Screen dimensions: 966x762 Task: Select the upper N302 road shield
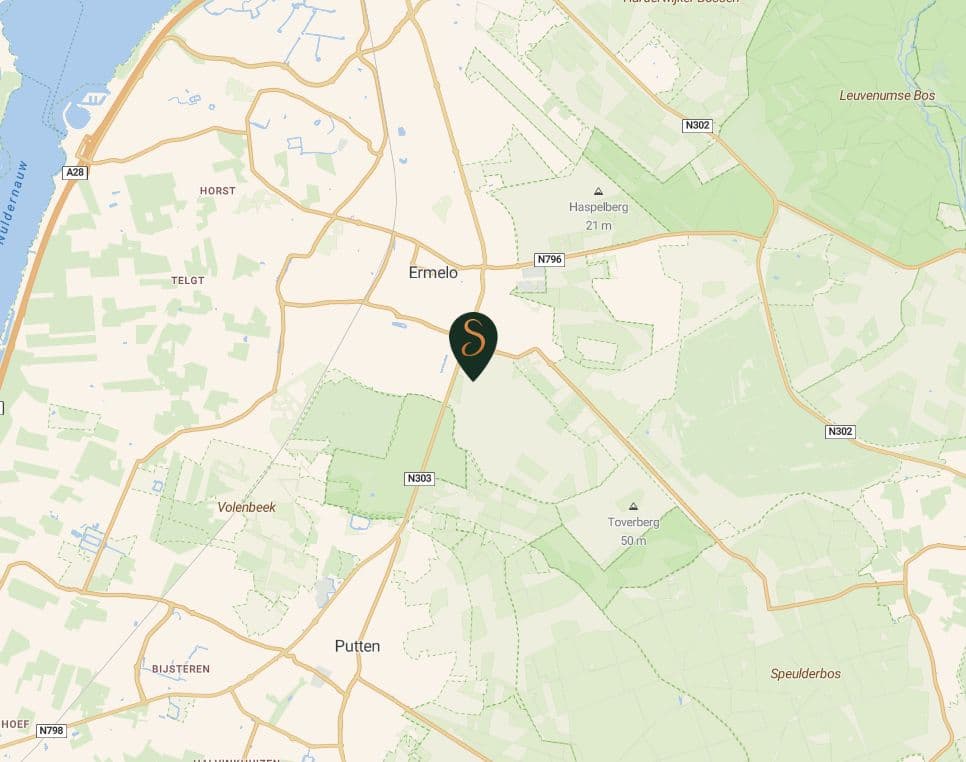[697, 125]
